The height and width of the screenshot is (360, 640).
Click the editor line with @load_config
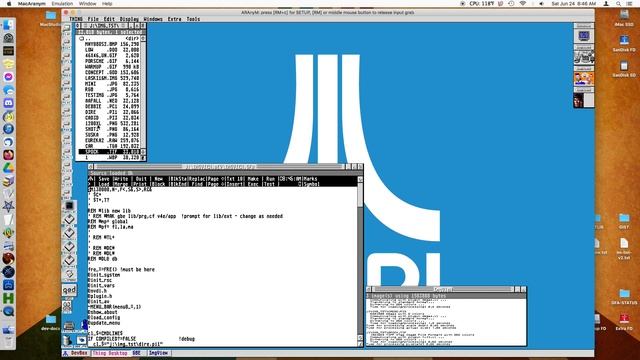pyautogui.click(x=104, y=317)
